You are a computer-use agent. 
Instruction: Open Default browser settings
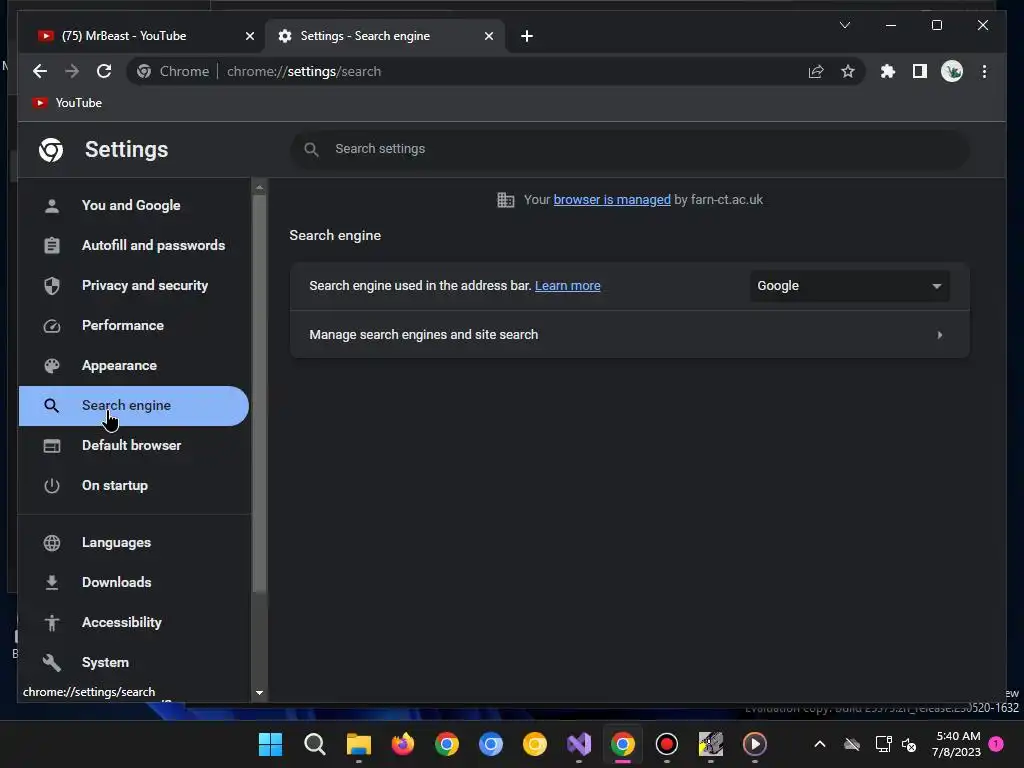coord(134,445)
